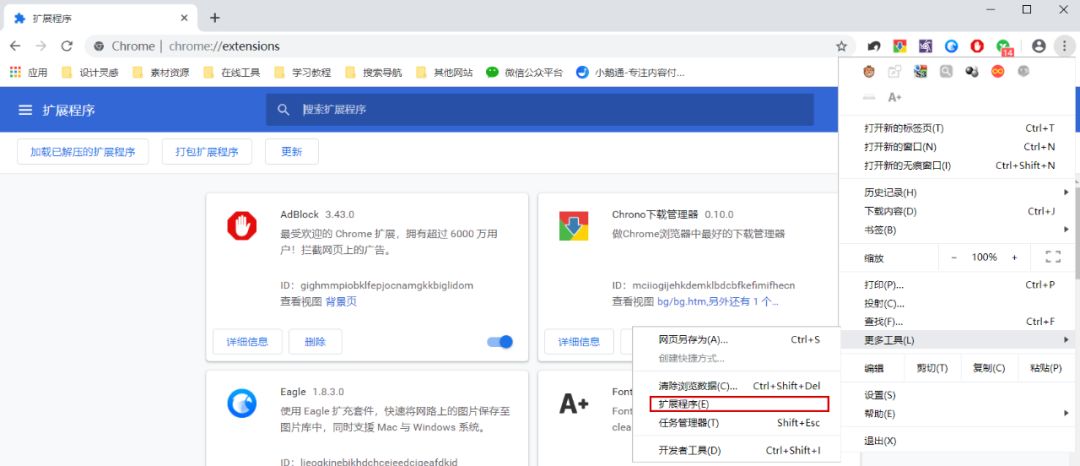Open 任务管理器(T) from the submenu
The height and width of the screenshot is (466, 1080).
coord(736,423)
